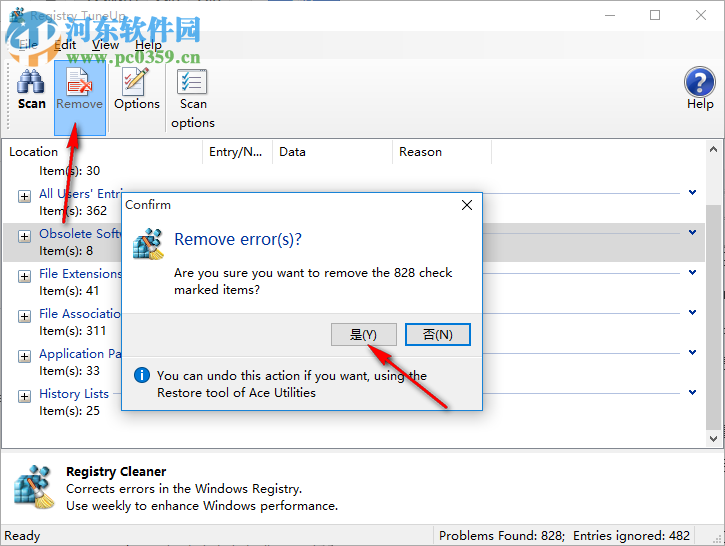Click Problems Found: 828 status text
The width and height of the screenshot is (725, 546).
tap(502, 536)
